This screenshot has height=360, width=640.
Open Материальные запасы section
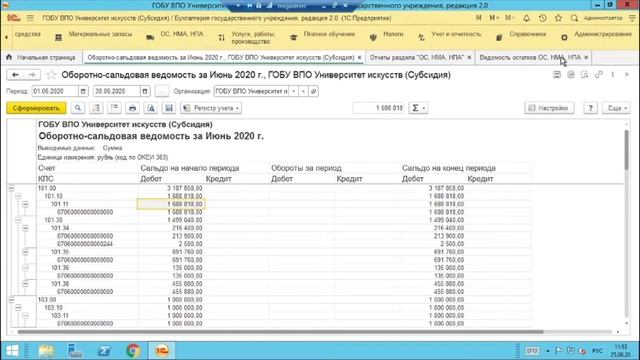94,37
